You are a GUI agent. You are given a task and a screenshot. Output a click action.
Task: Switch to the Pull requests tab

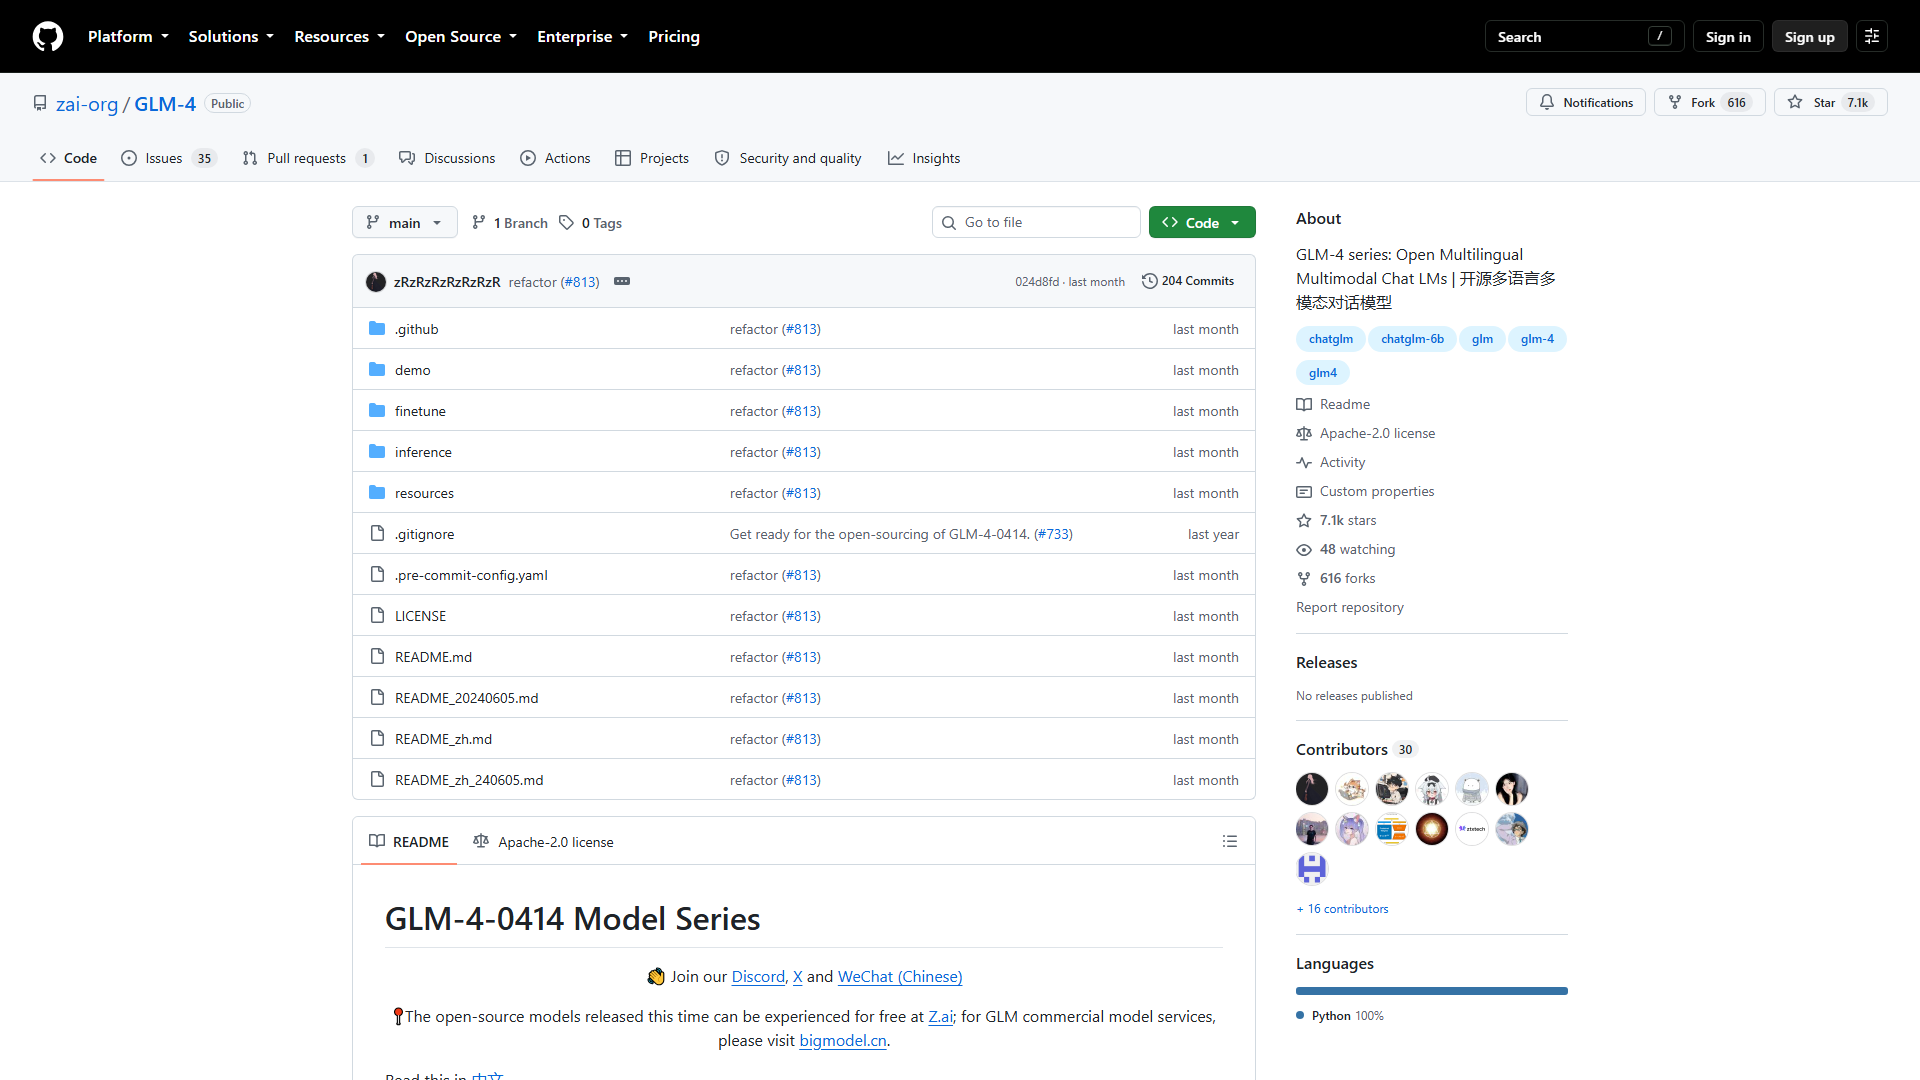(x=308, y=158)
